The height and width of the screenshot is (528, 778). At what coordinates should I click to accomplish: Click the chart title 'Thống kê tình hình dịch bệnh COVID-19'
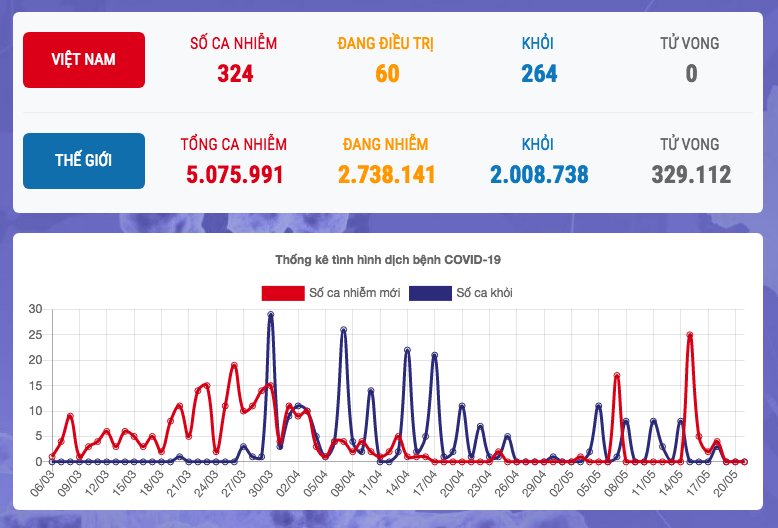pos(388,260)
